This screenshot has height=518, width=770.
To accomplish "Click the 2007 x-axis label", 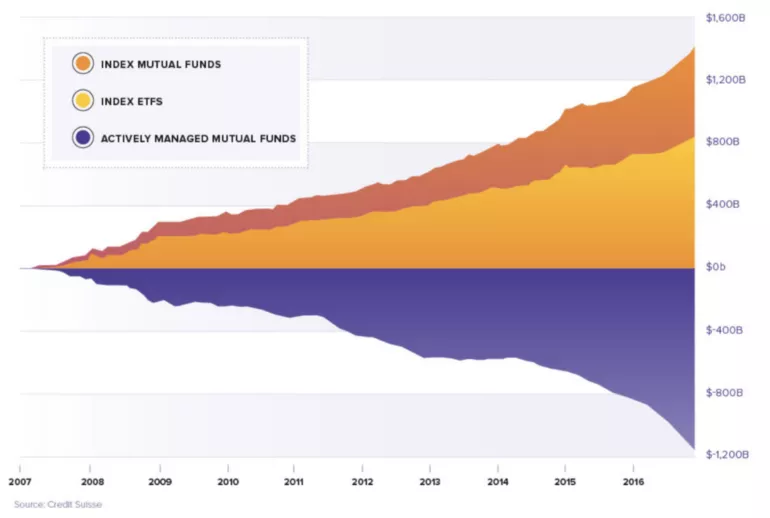I will (x=20, y=482).
